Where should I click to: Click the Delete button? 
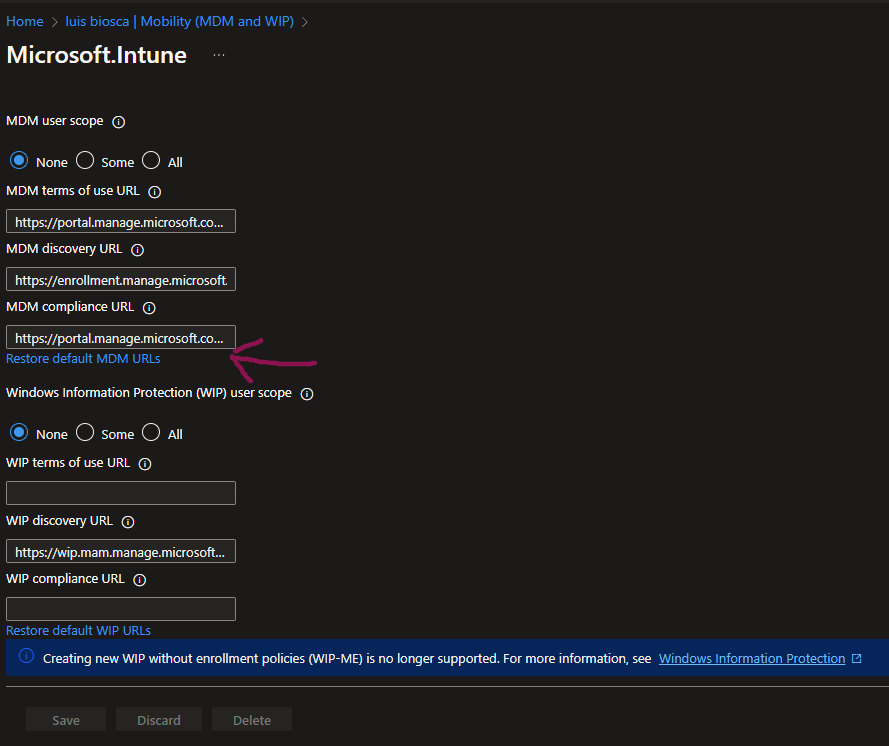pyautogui.click(x=252, y=720)
